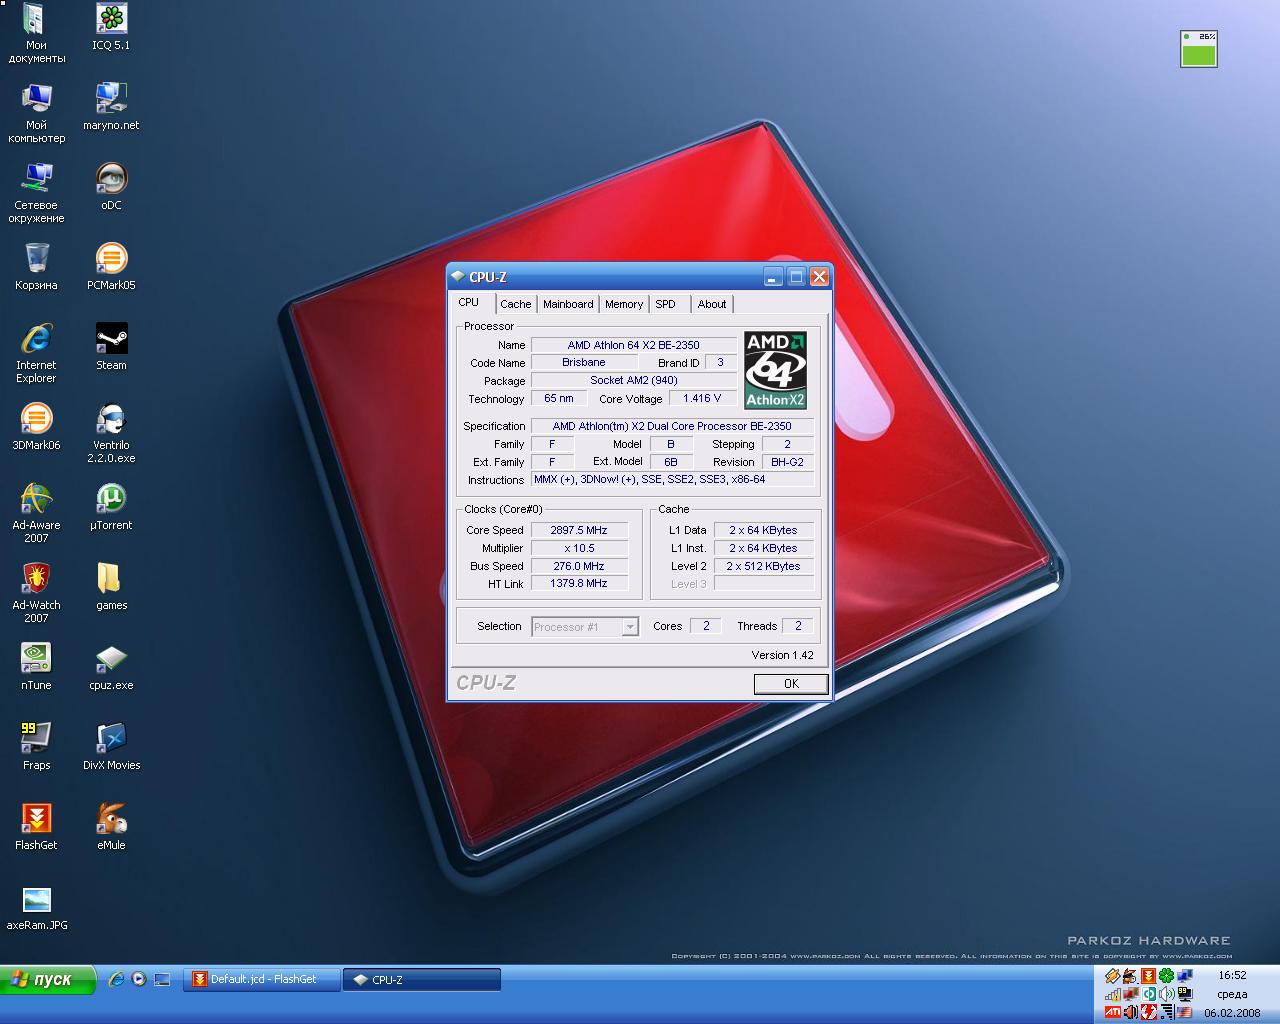Open DivX Movies desktop icon
This screenshot has height=1024, width=1280.
pyautogui.click(x=111, y=747)
